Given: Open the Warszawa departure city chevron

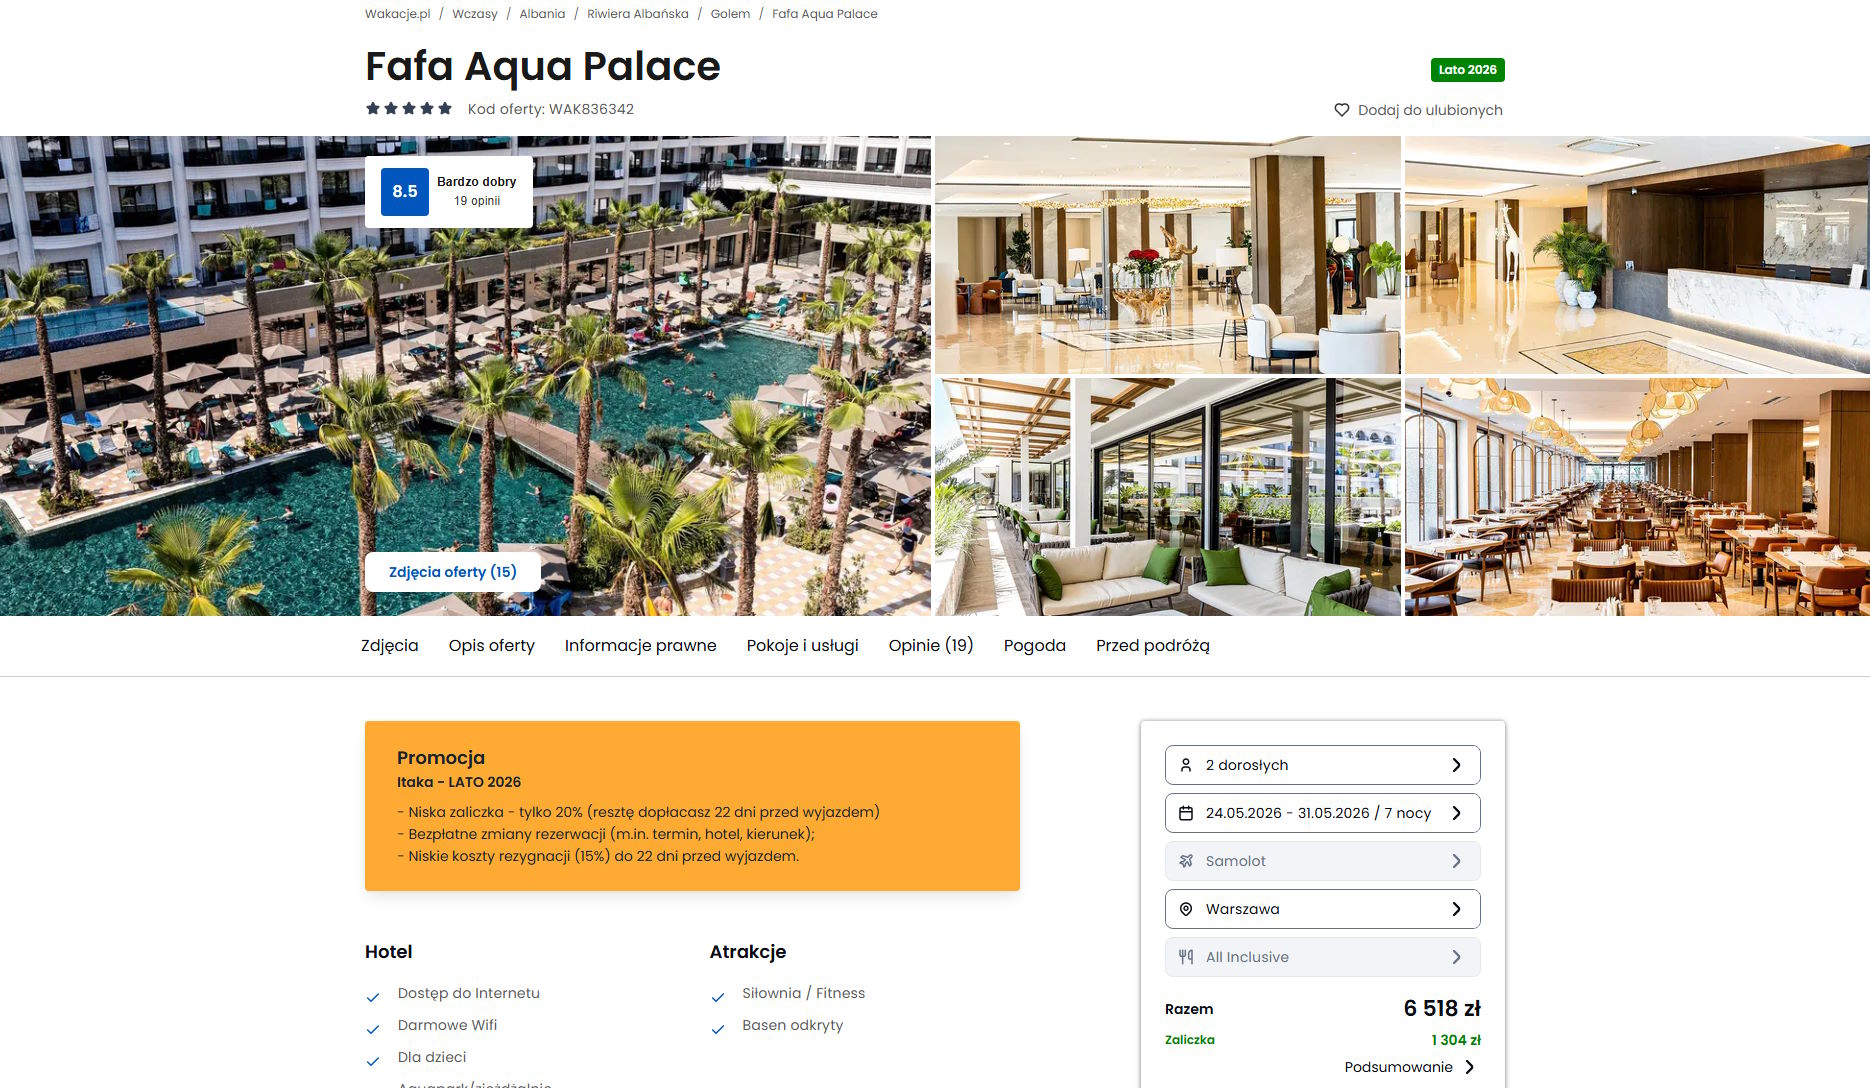Looking at the screenshot, I should click(x=1456, y=909).
